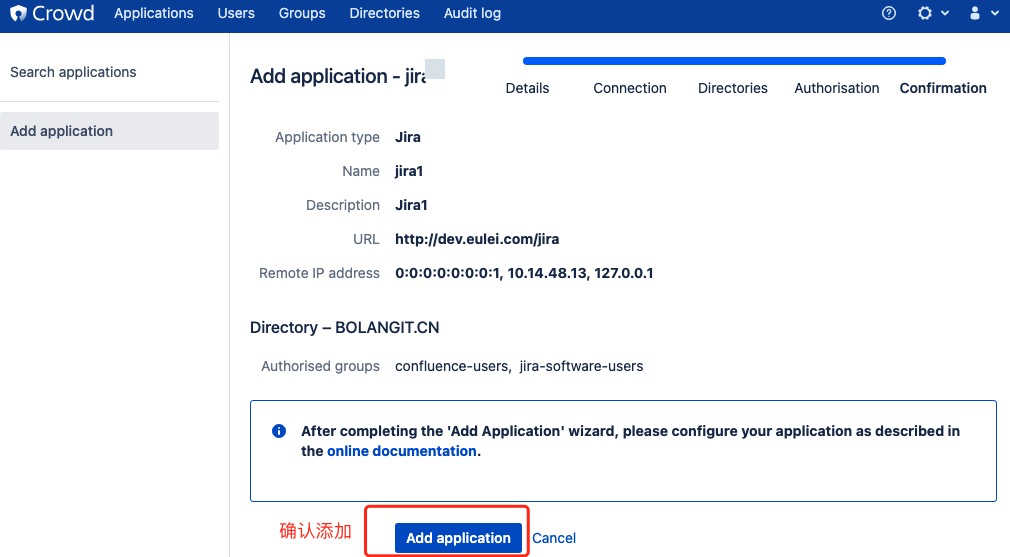This screenshot has width=1010, height=557.
Task: Open the Applications menu
Action: (153, 13)
